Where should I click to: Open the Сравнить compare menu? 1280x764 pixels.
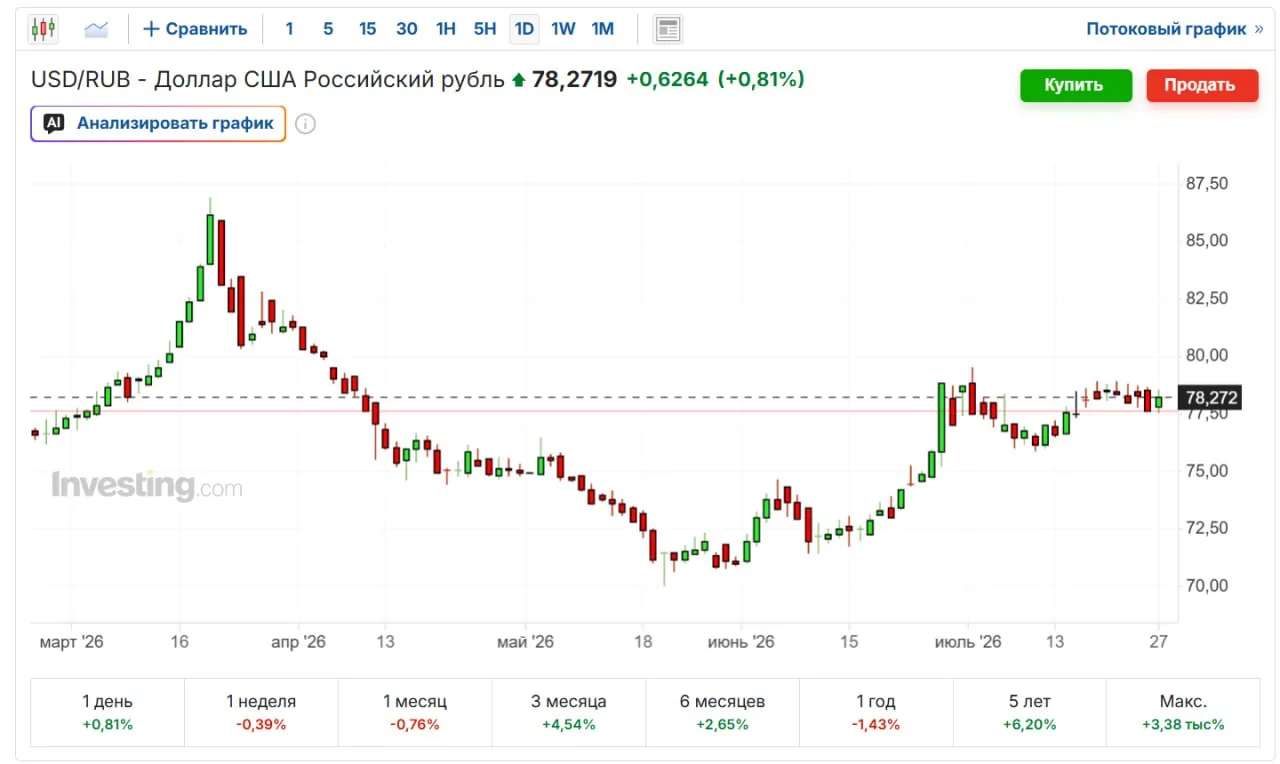[195, 29]
